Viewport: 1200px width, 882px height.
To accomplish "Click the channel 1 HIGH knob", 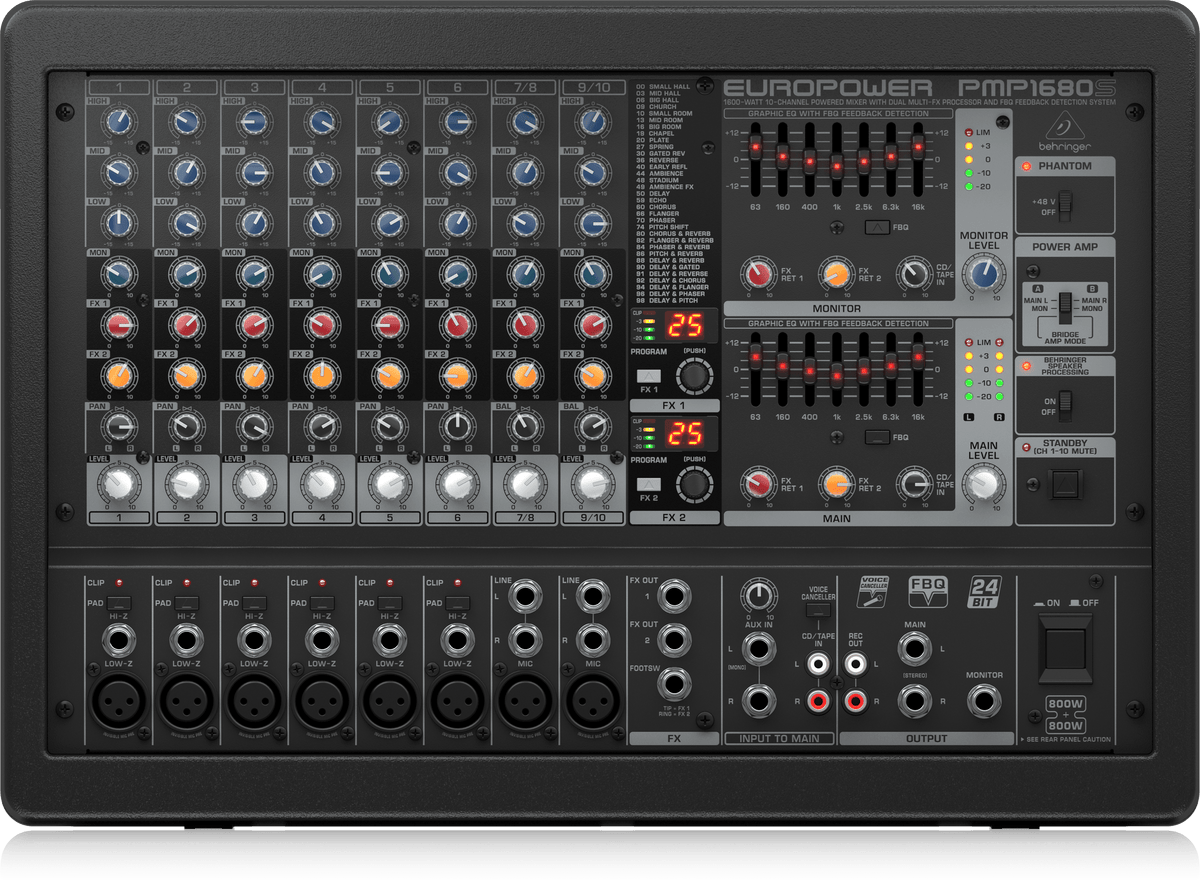I will point(118,122).
